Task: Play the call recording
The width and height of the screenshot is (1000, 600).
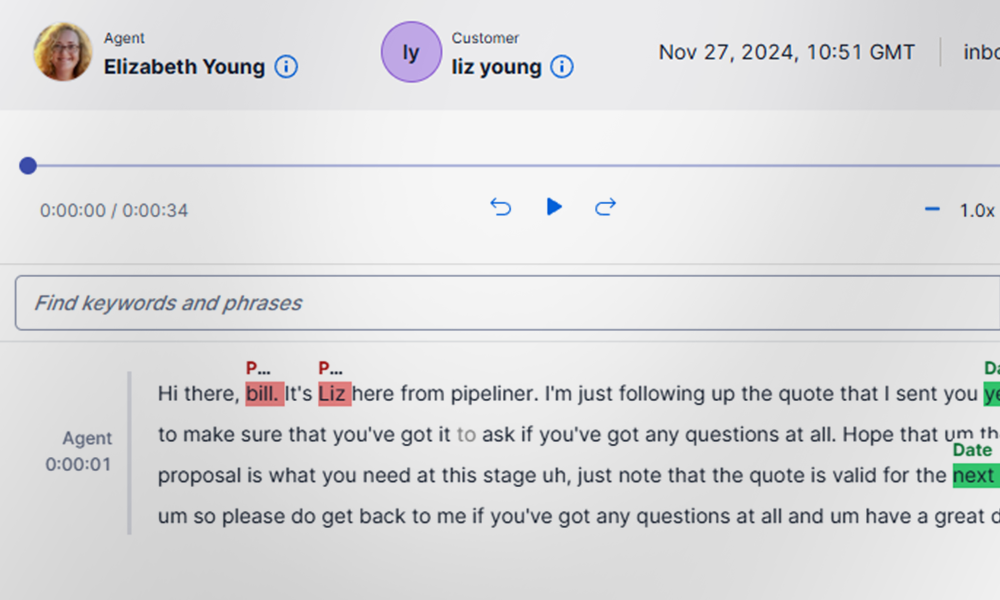Action: click(554, 207)
